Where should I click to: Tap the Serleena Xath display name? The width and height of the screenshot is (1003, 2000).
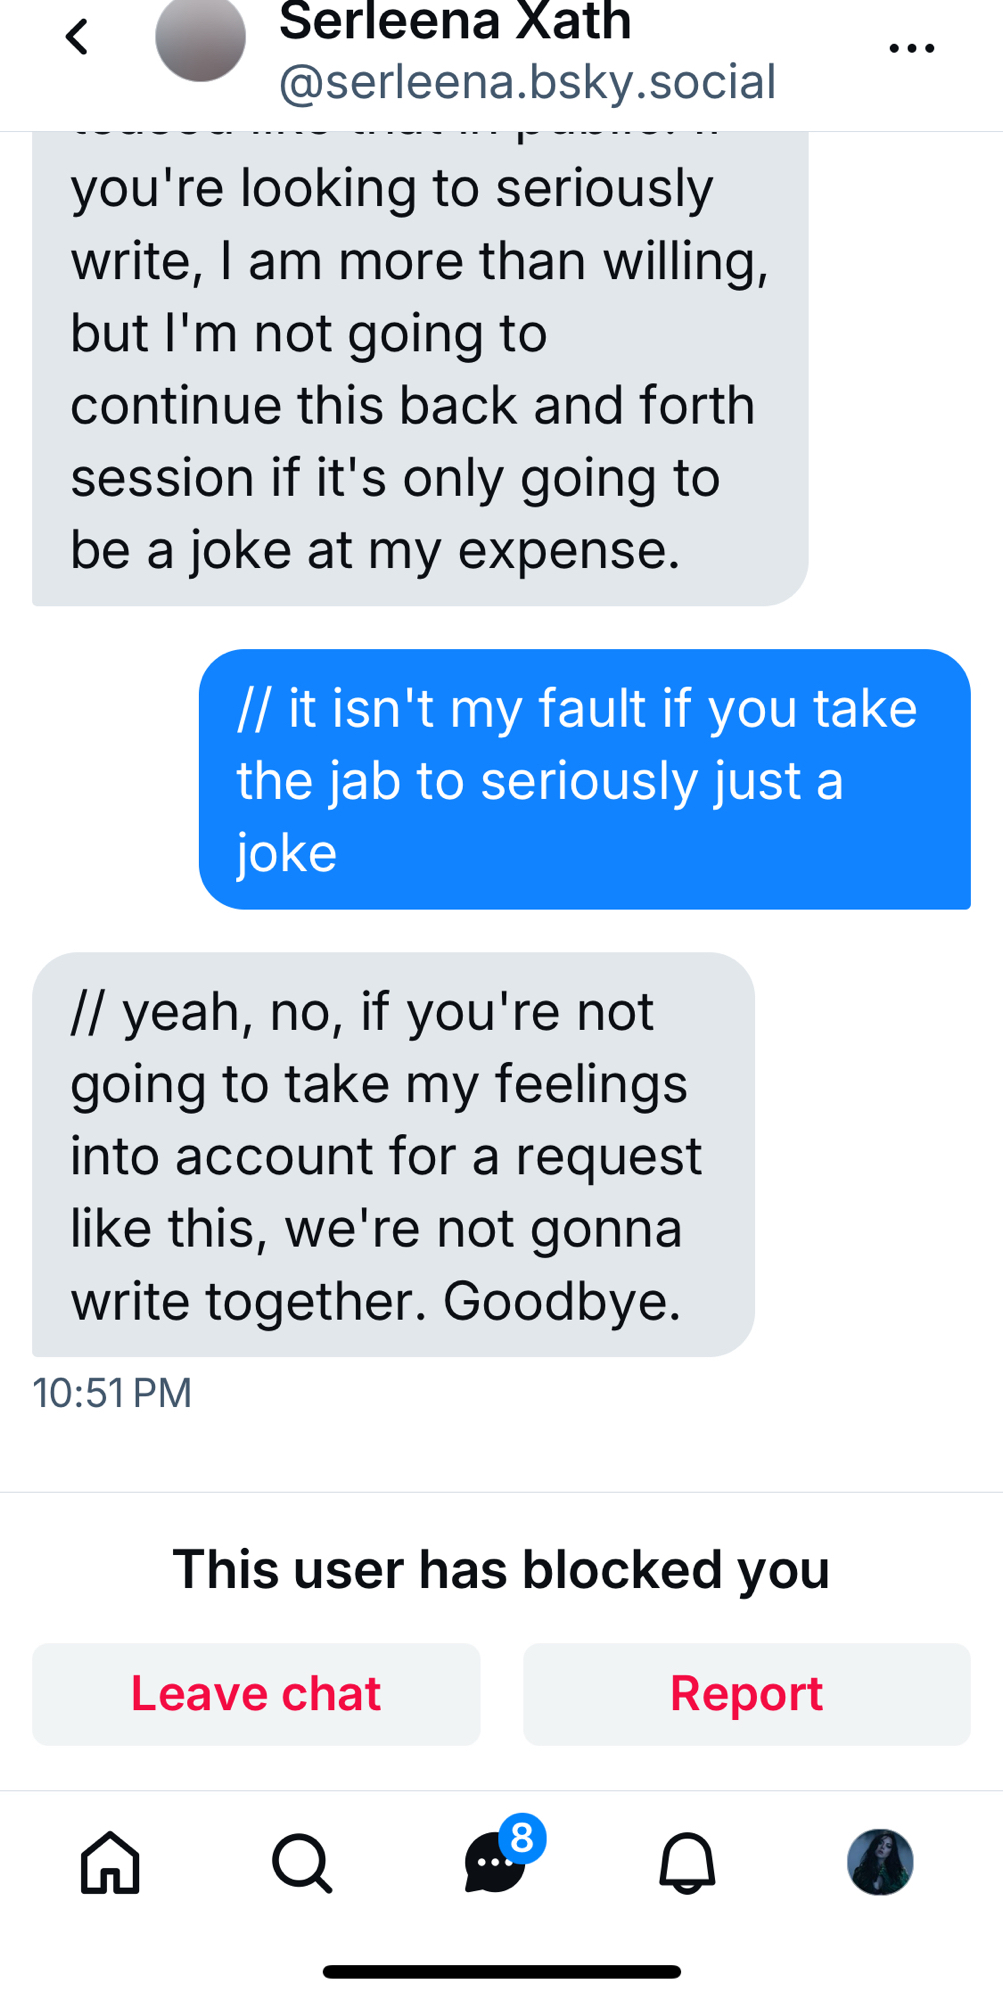tap(455, 22)
